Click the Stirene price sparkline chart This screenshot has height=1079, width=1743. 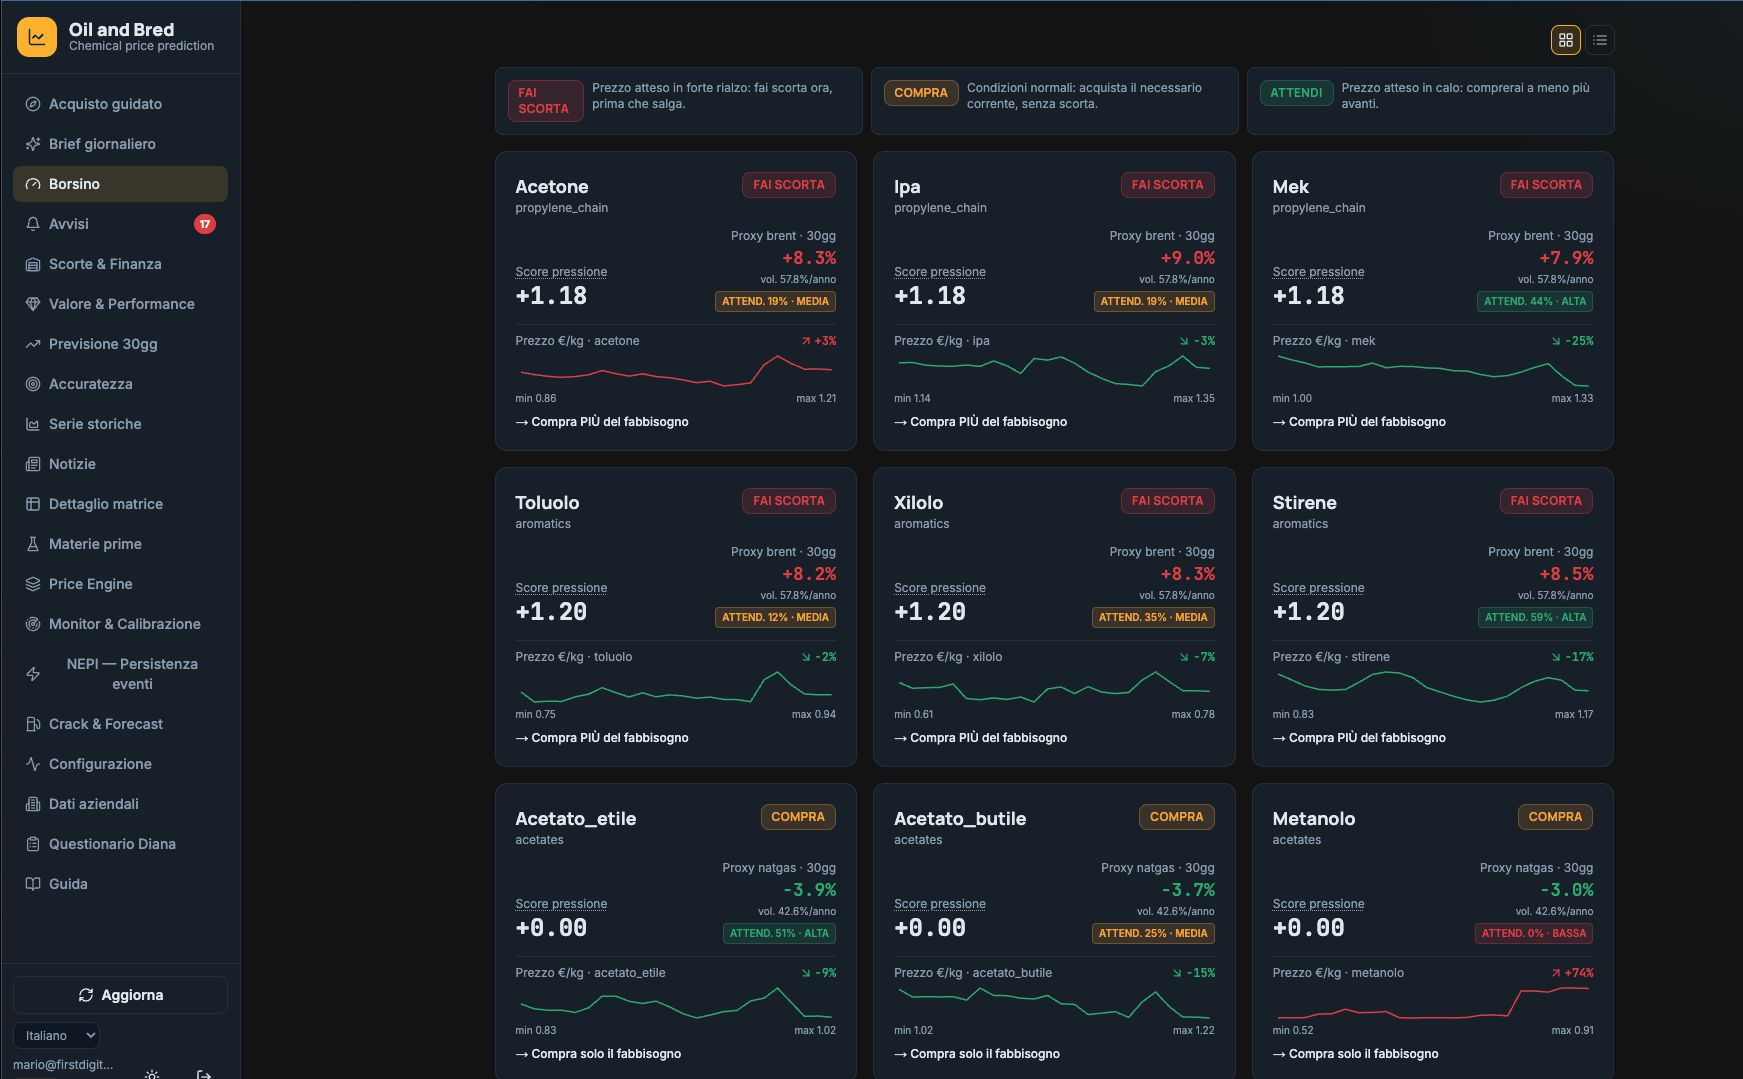pos(1433,687)
